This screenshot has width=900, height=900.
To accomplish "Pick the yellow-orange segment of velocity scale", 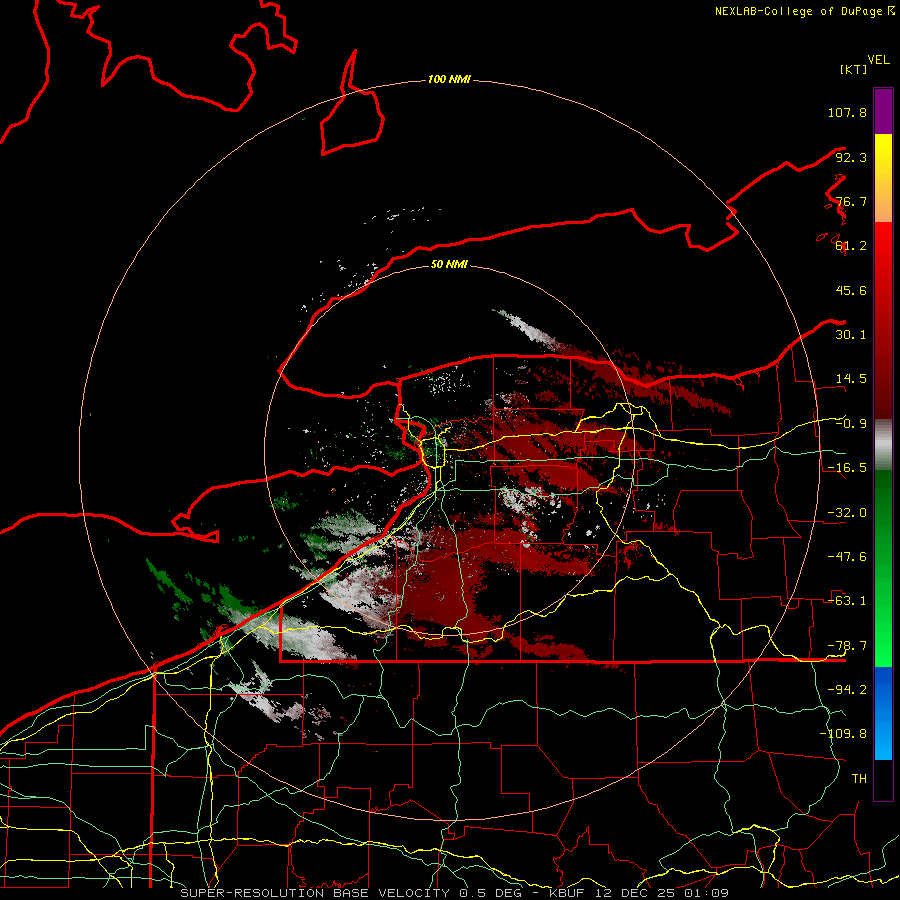I will tap(883, 179).
